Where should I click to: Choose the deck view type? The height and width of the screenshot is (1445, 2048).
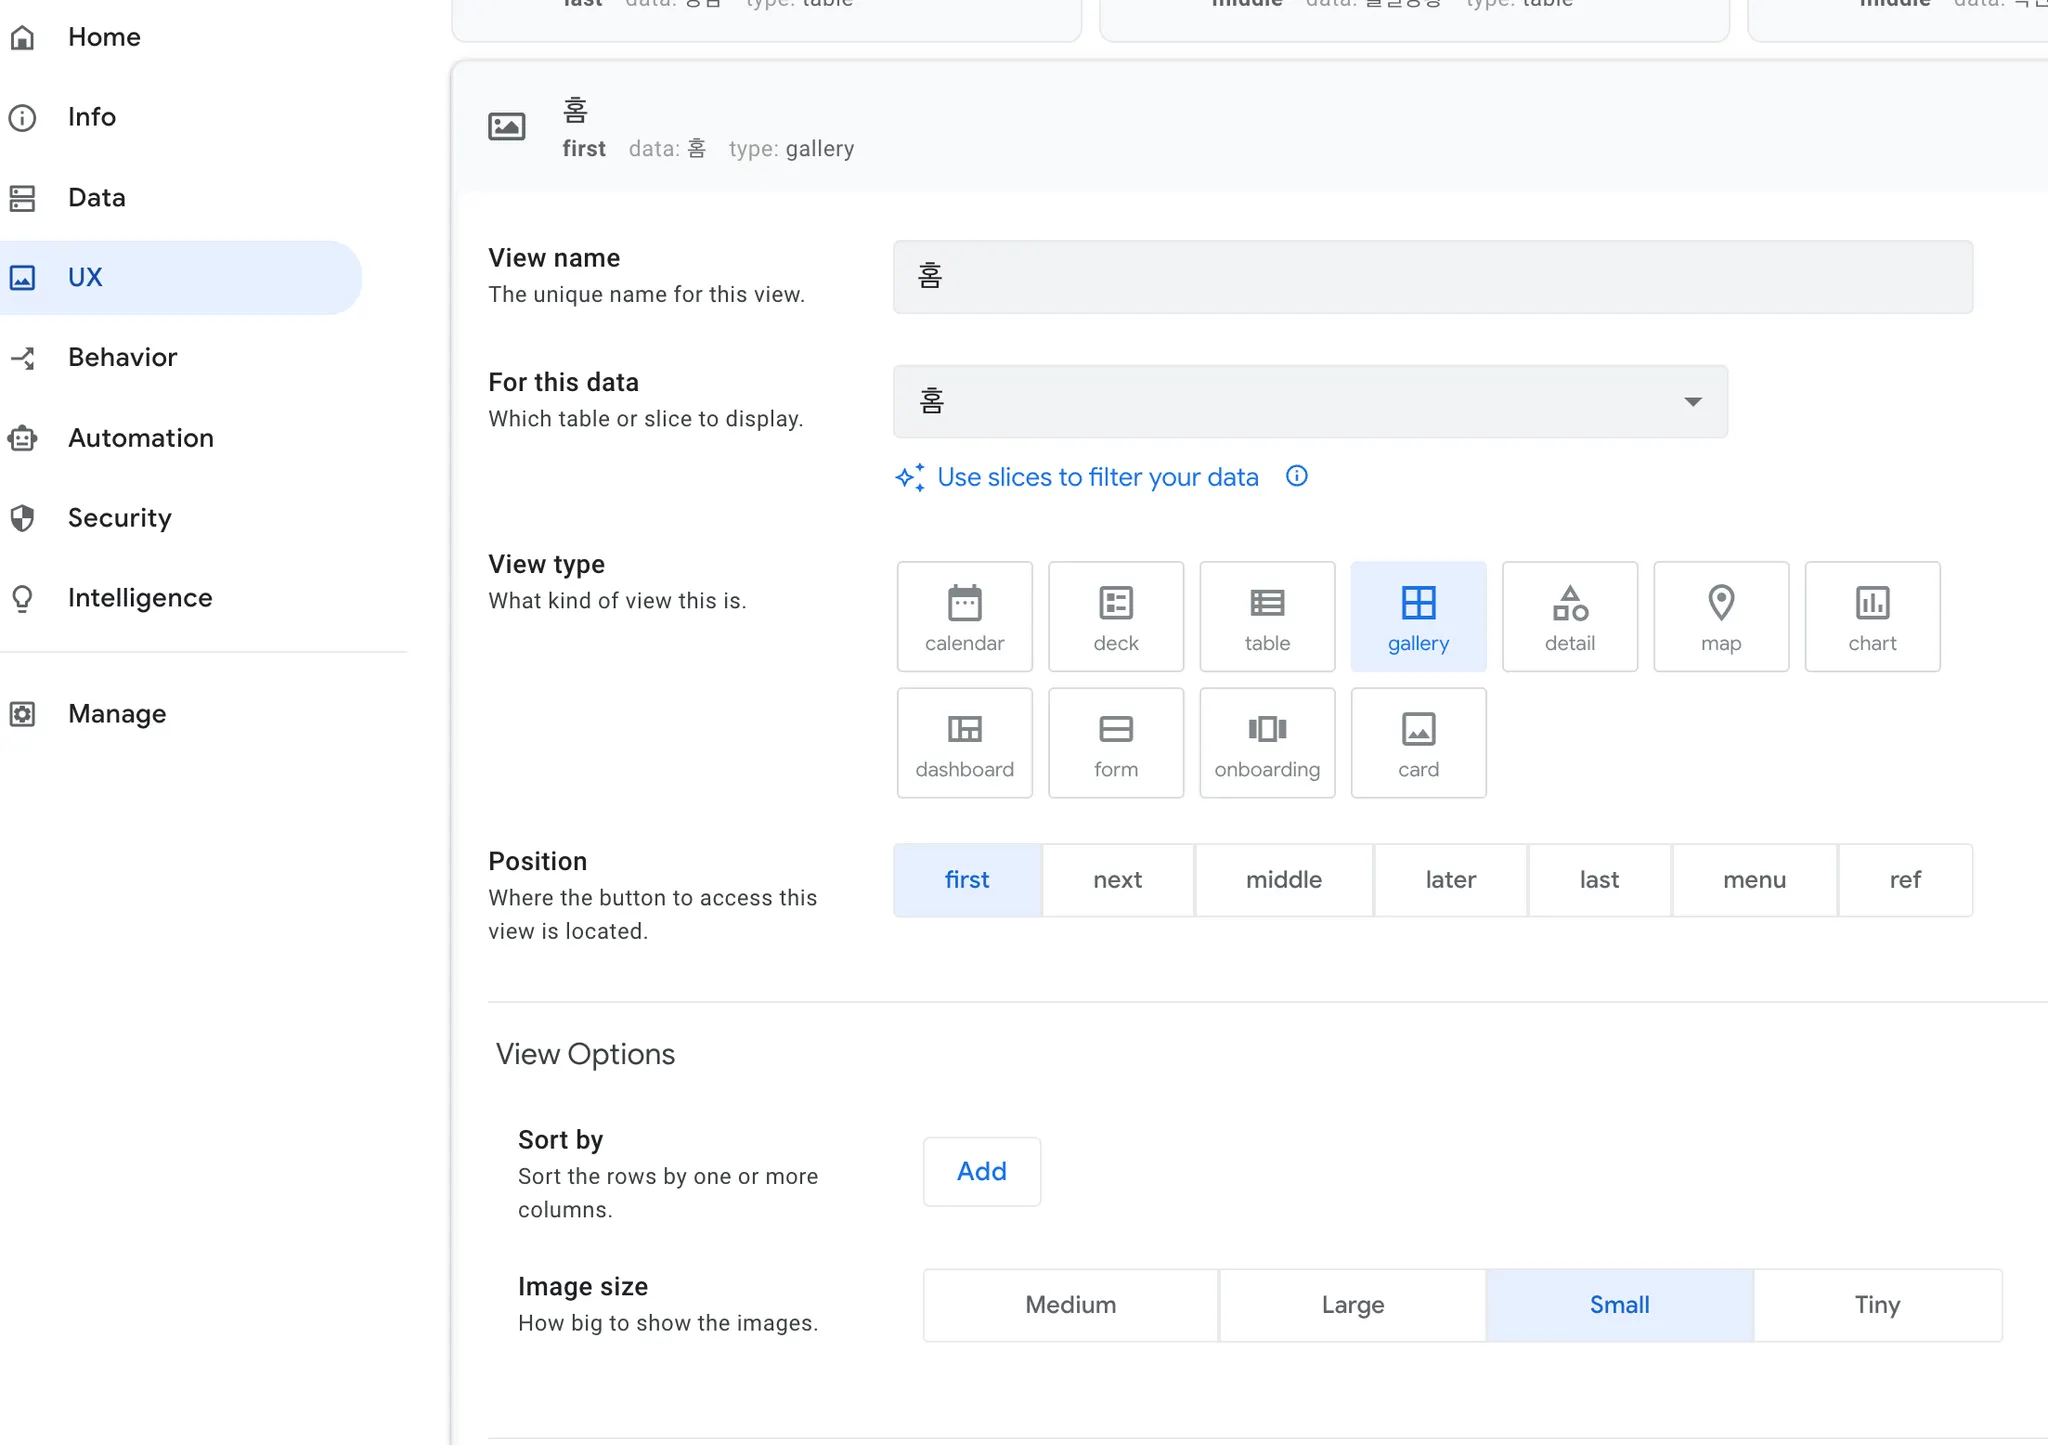(1115, 617)
